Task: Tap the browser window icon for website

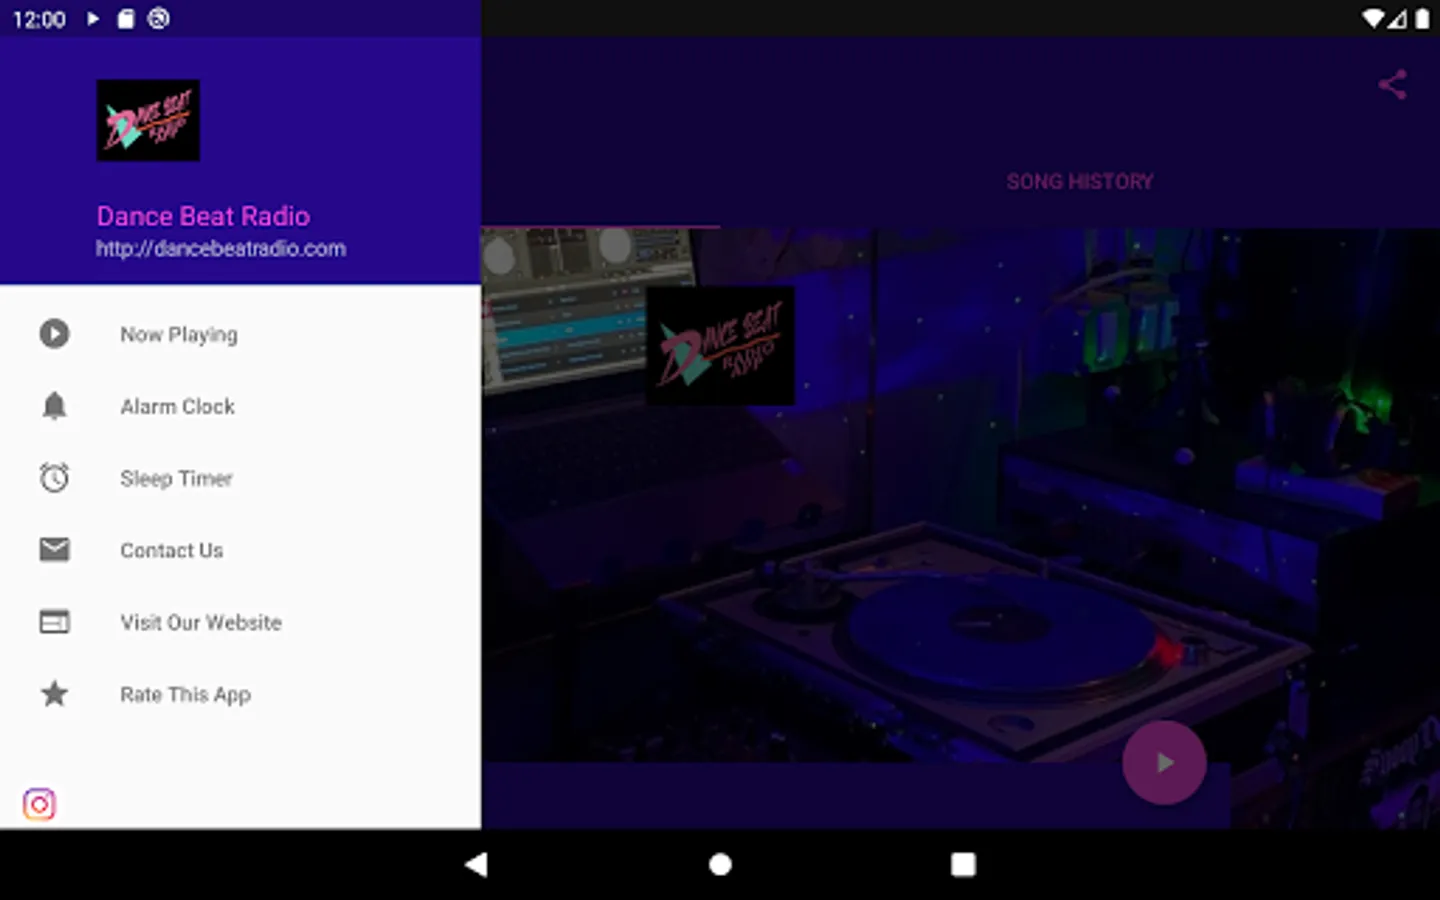Action: (54, 622)
